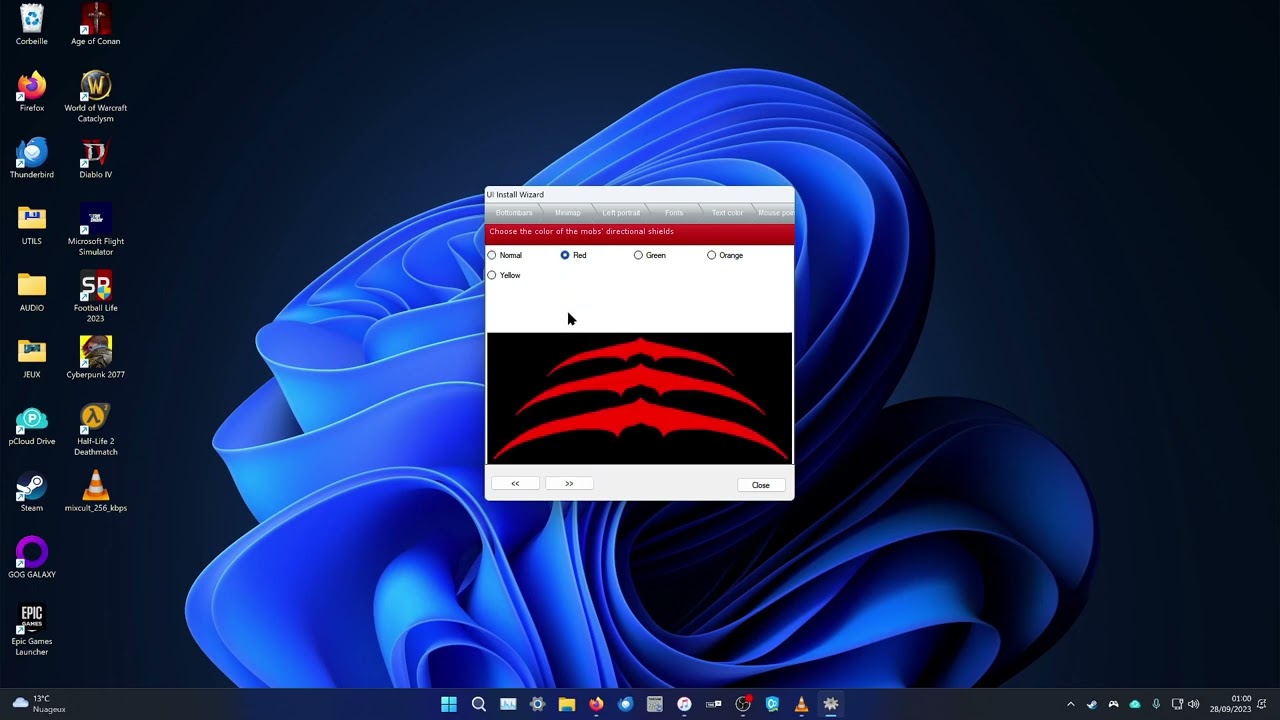This screenshot has width=1280, height=720.
Task: Open the Left portrait wizard step
Action: (621, 213)
